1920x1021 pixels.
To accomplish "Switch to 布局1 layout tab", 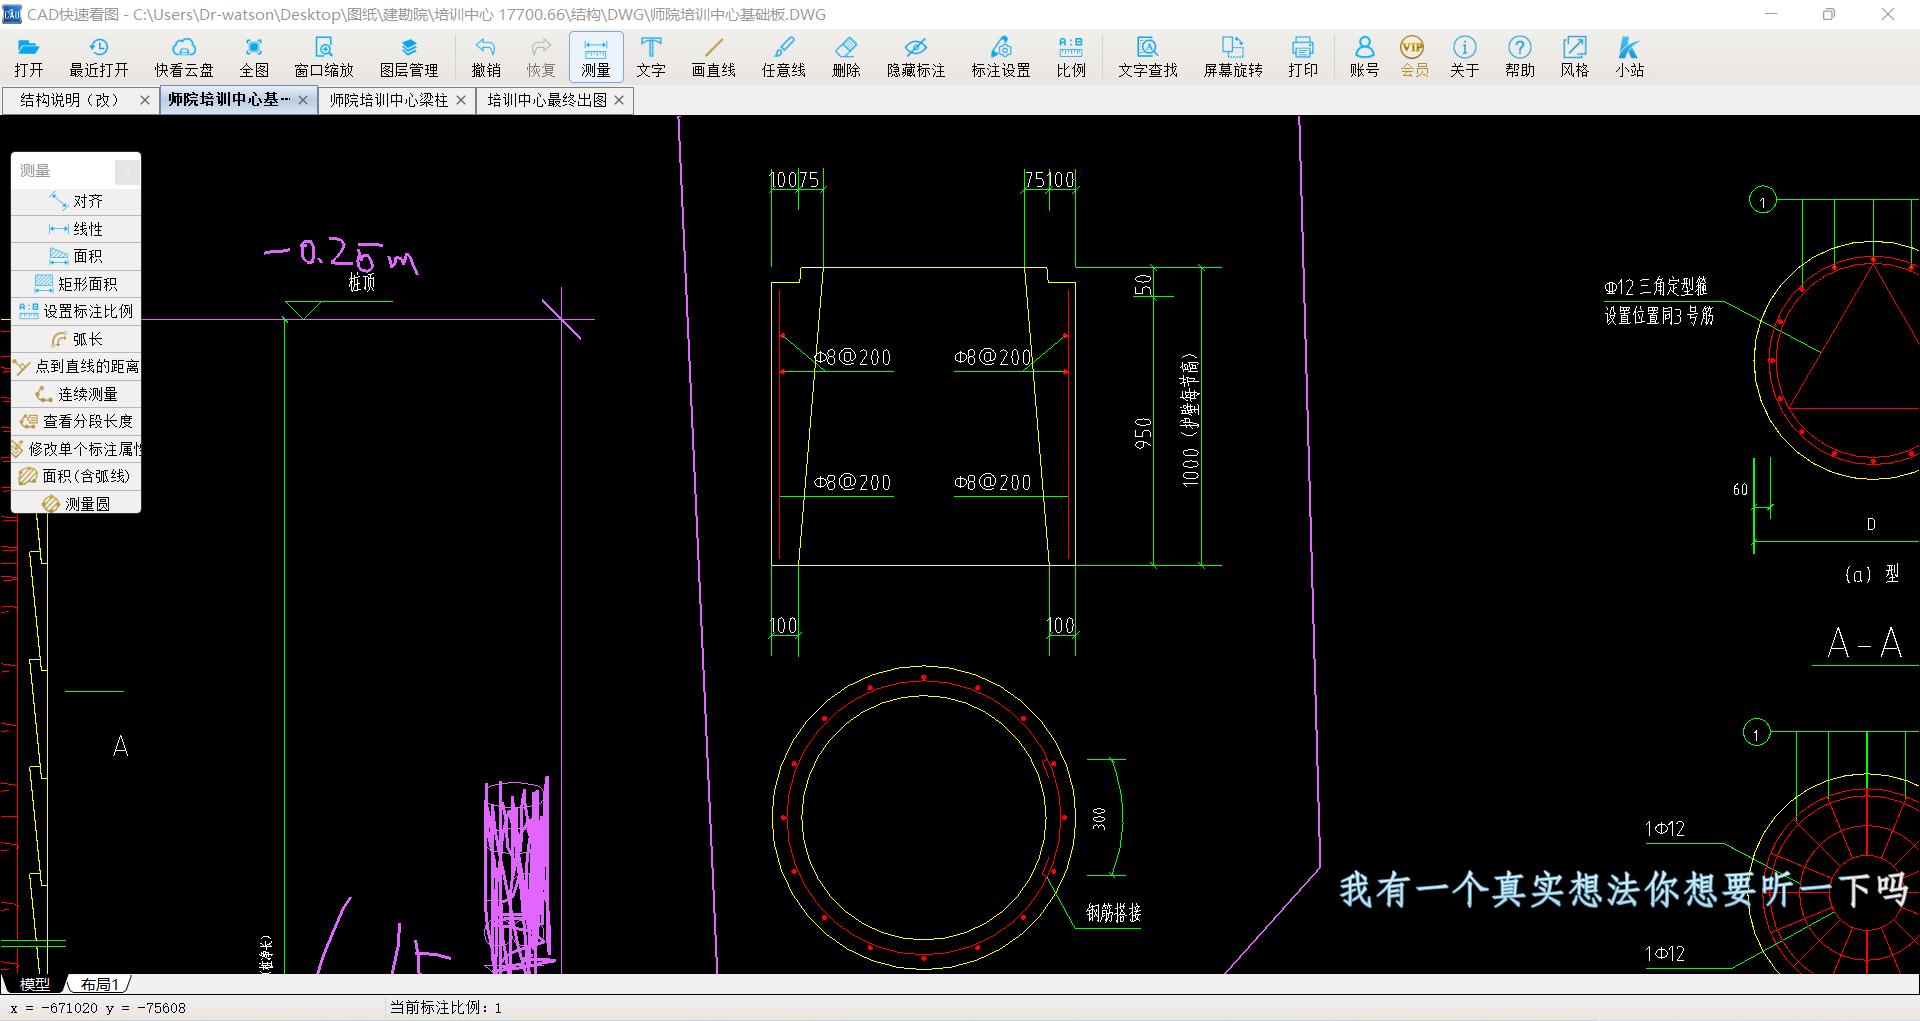I will (99, 984).
